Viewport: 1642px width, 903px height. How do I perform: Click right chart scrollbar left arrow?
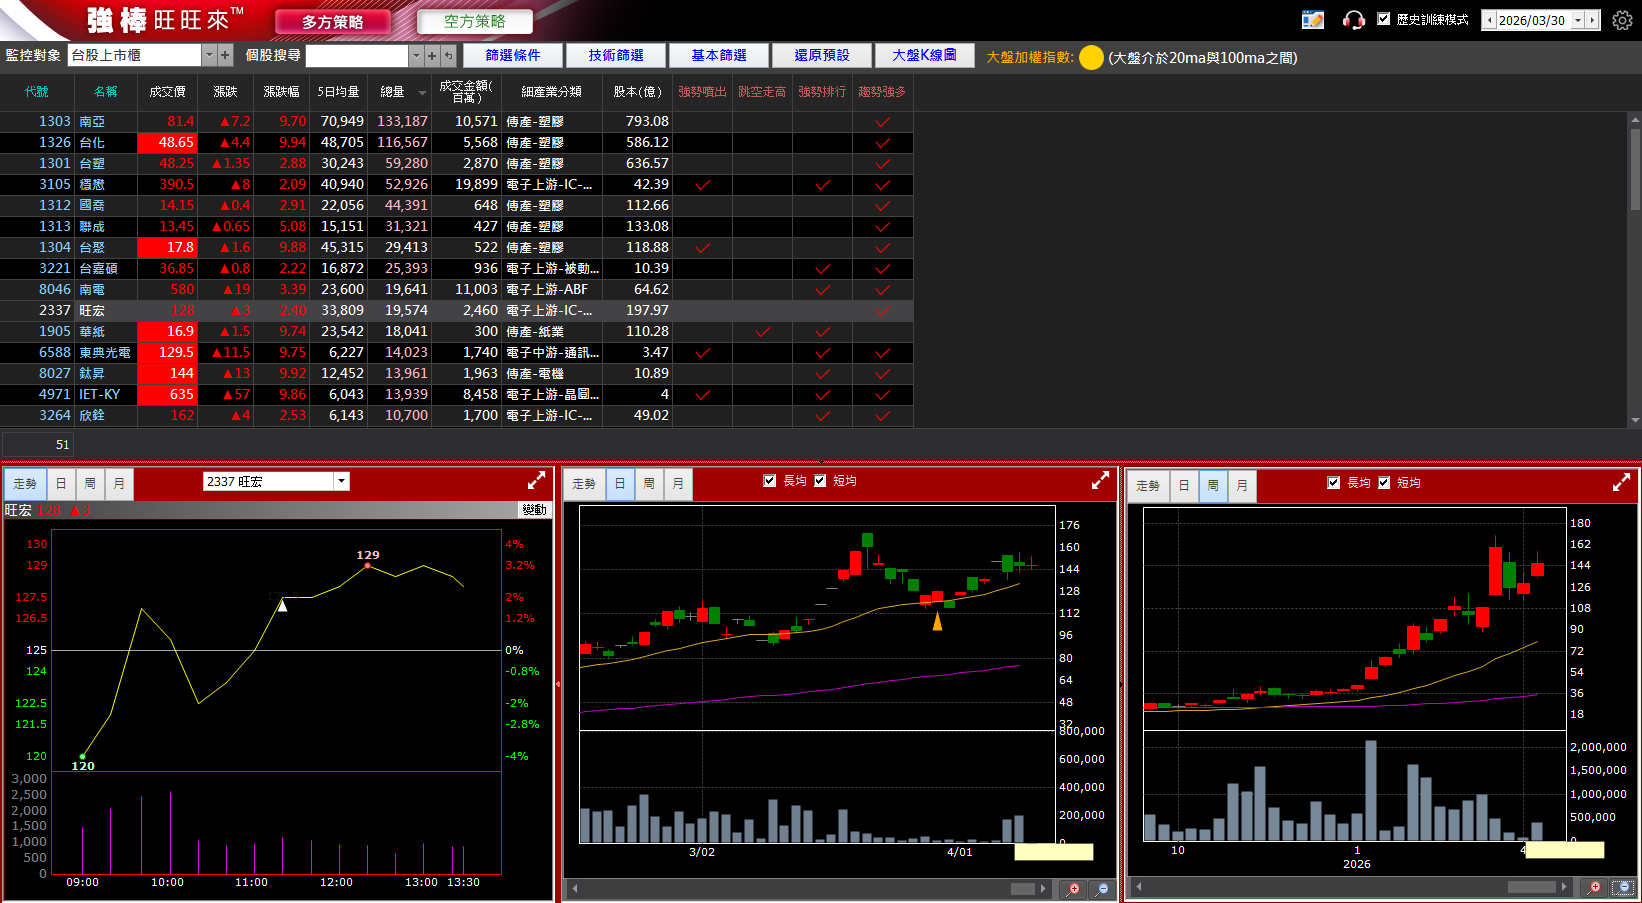point(1138,887)
